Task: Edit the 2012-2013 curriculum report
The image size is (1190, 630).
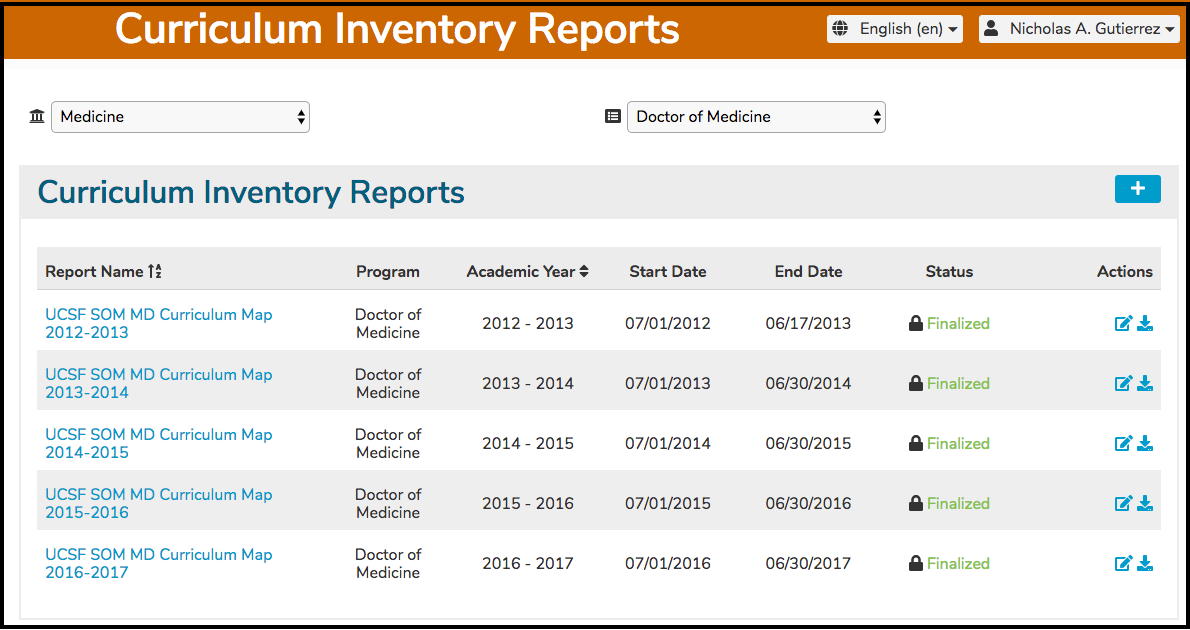Action: 1123,324
